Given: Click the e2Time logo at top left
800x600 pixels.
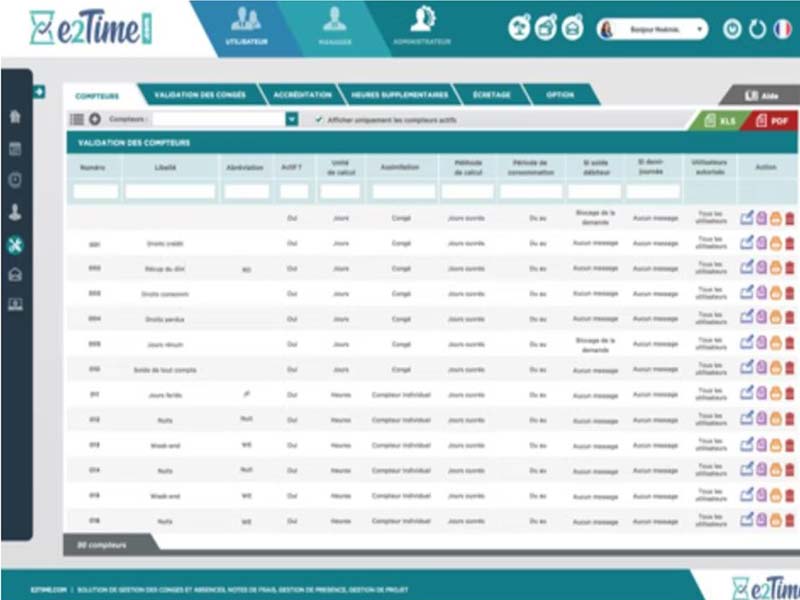Looking at the screenshot, I should click(90, 28).
